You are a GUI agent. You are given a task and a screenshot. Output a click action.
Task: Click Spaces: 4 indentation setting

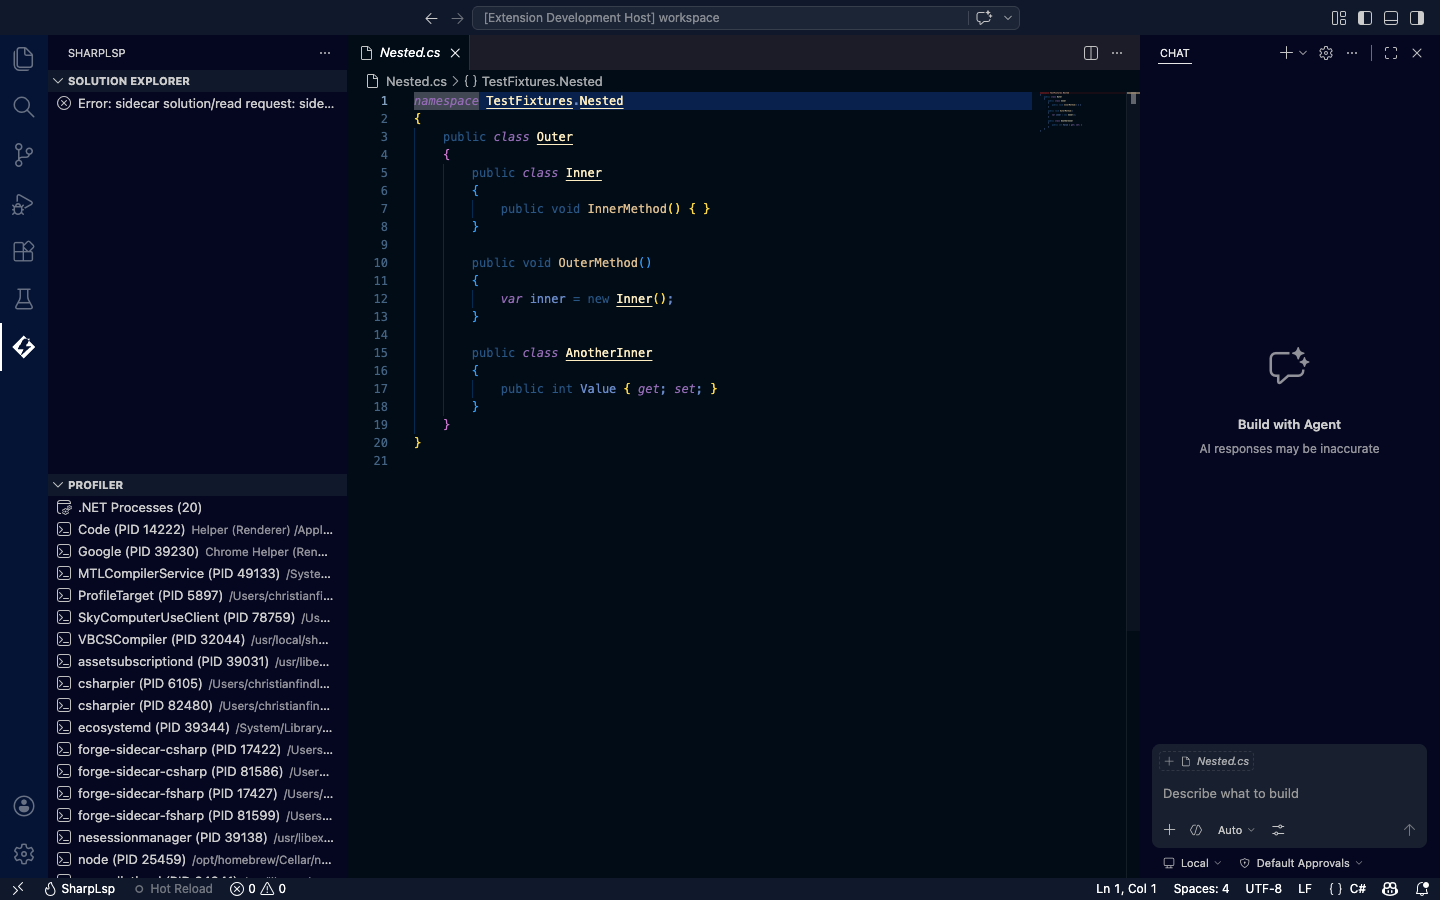click(x=1201, y=888)
